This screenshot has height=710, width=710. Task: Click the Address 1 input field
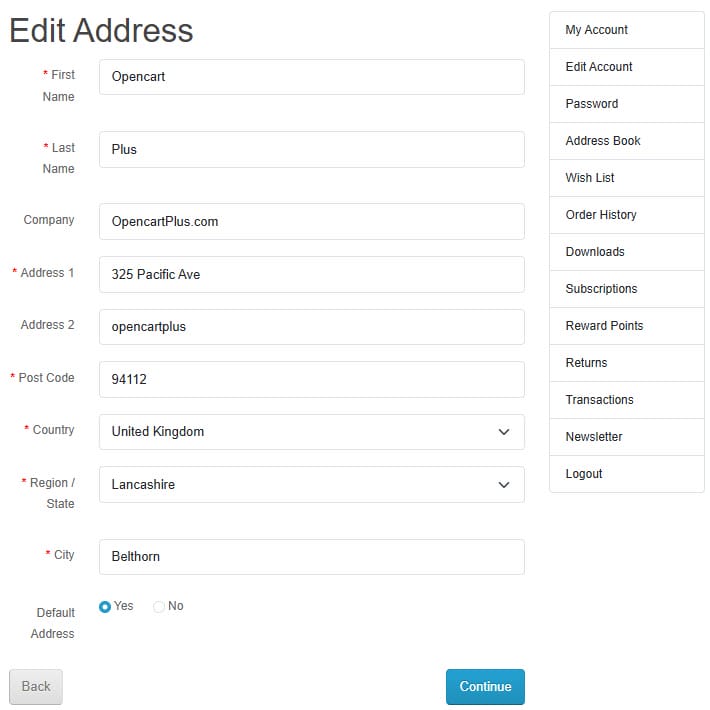click(x=312, y=274)
